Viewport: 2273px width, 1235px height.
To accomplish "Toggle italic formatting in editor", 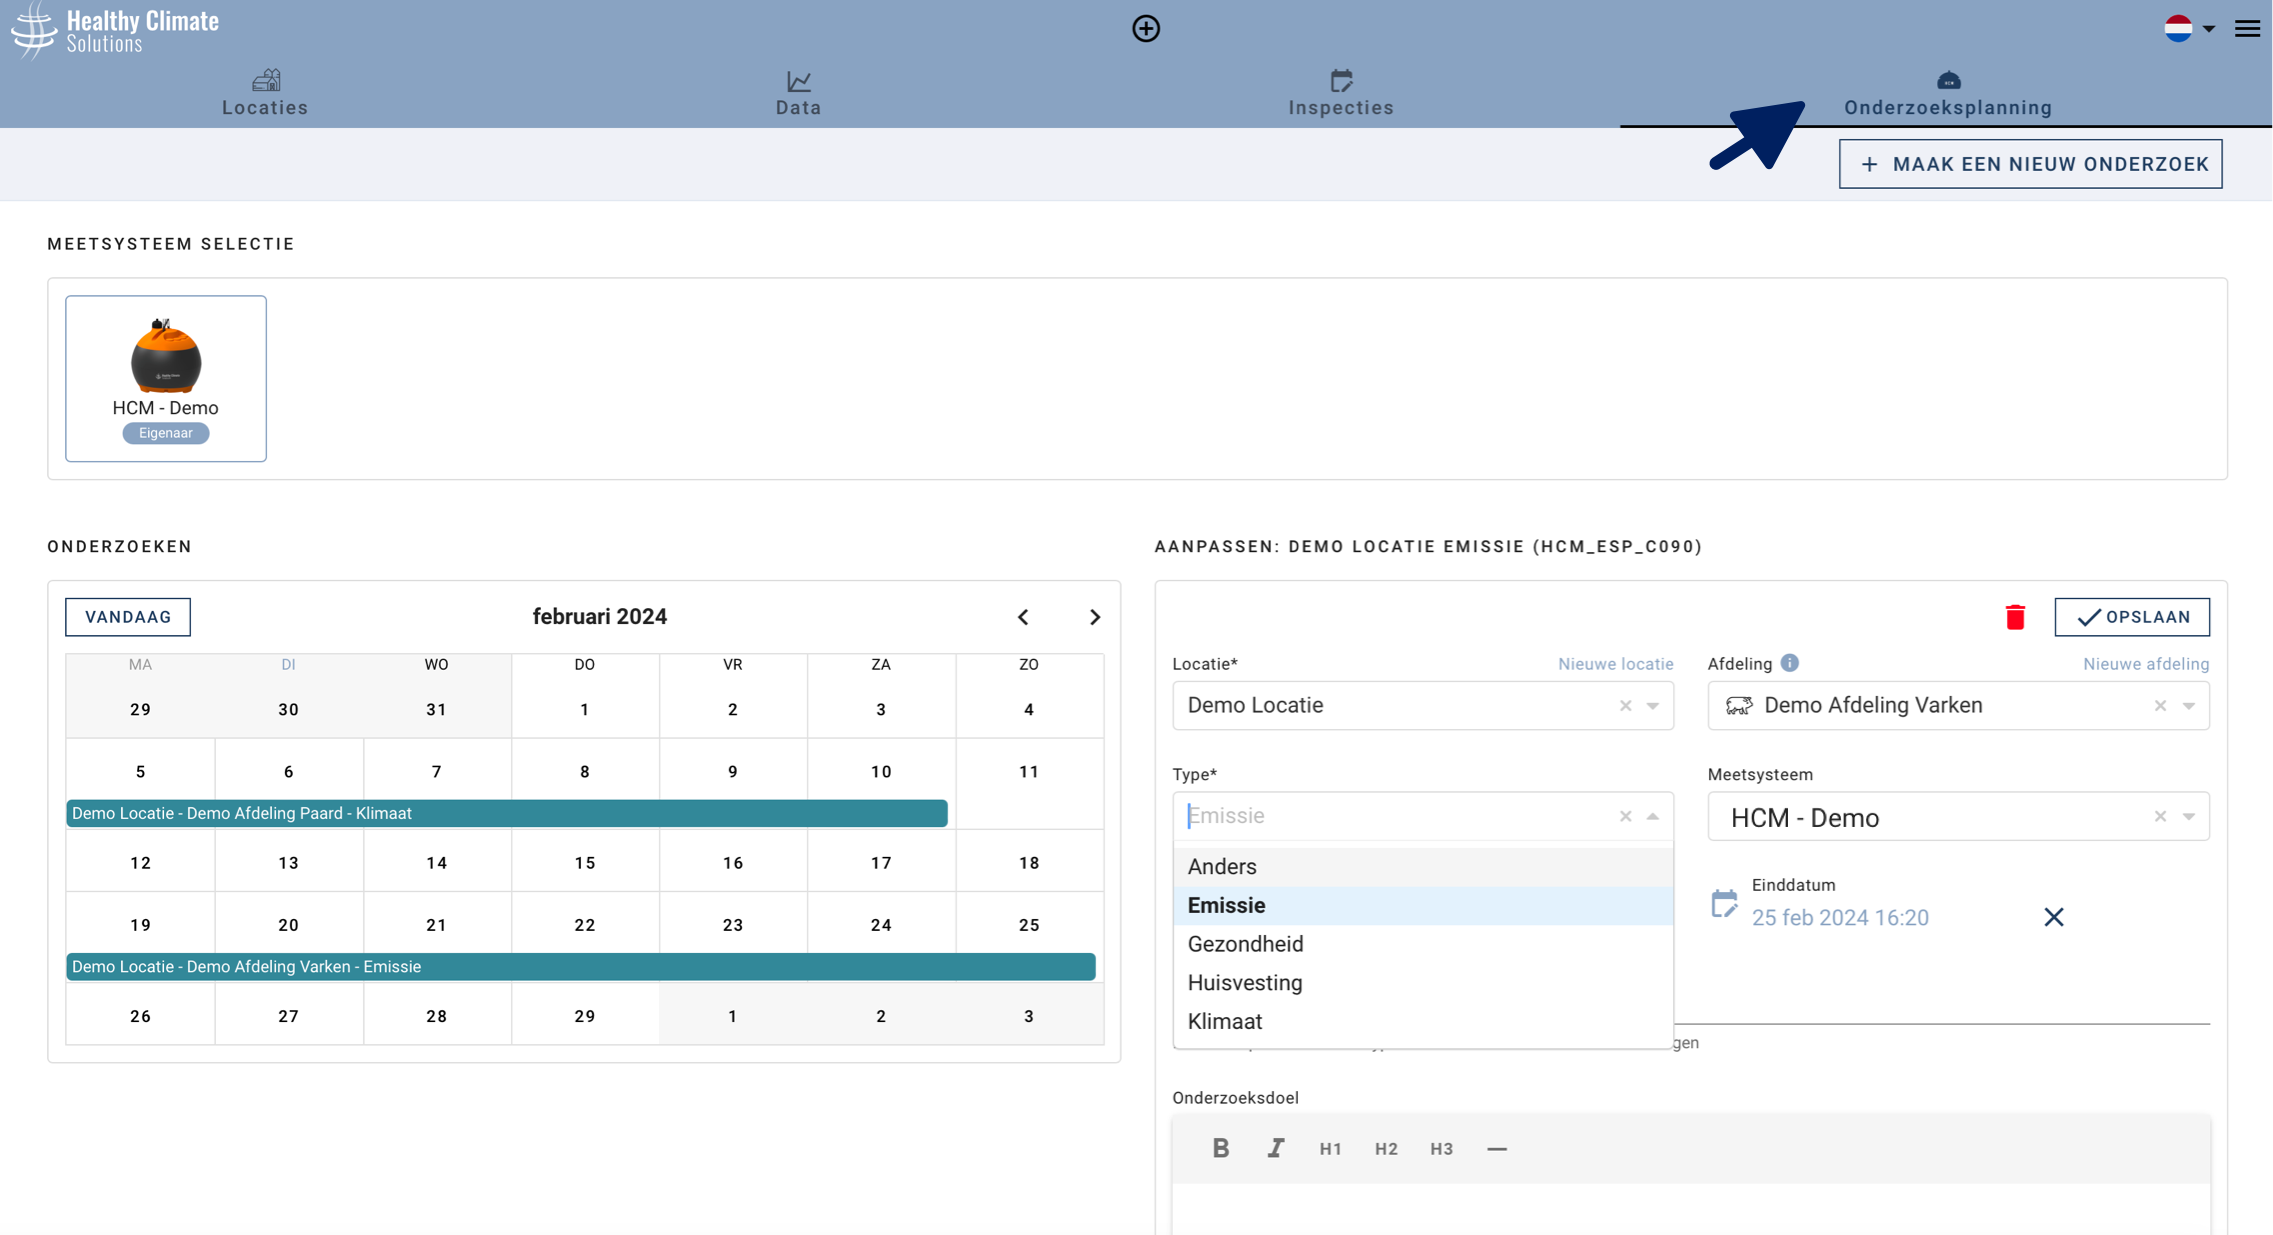I will [1275, 1148].
